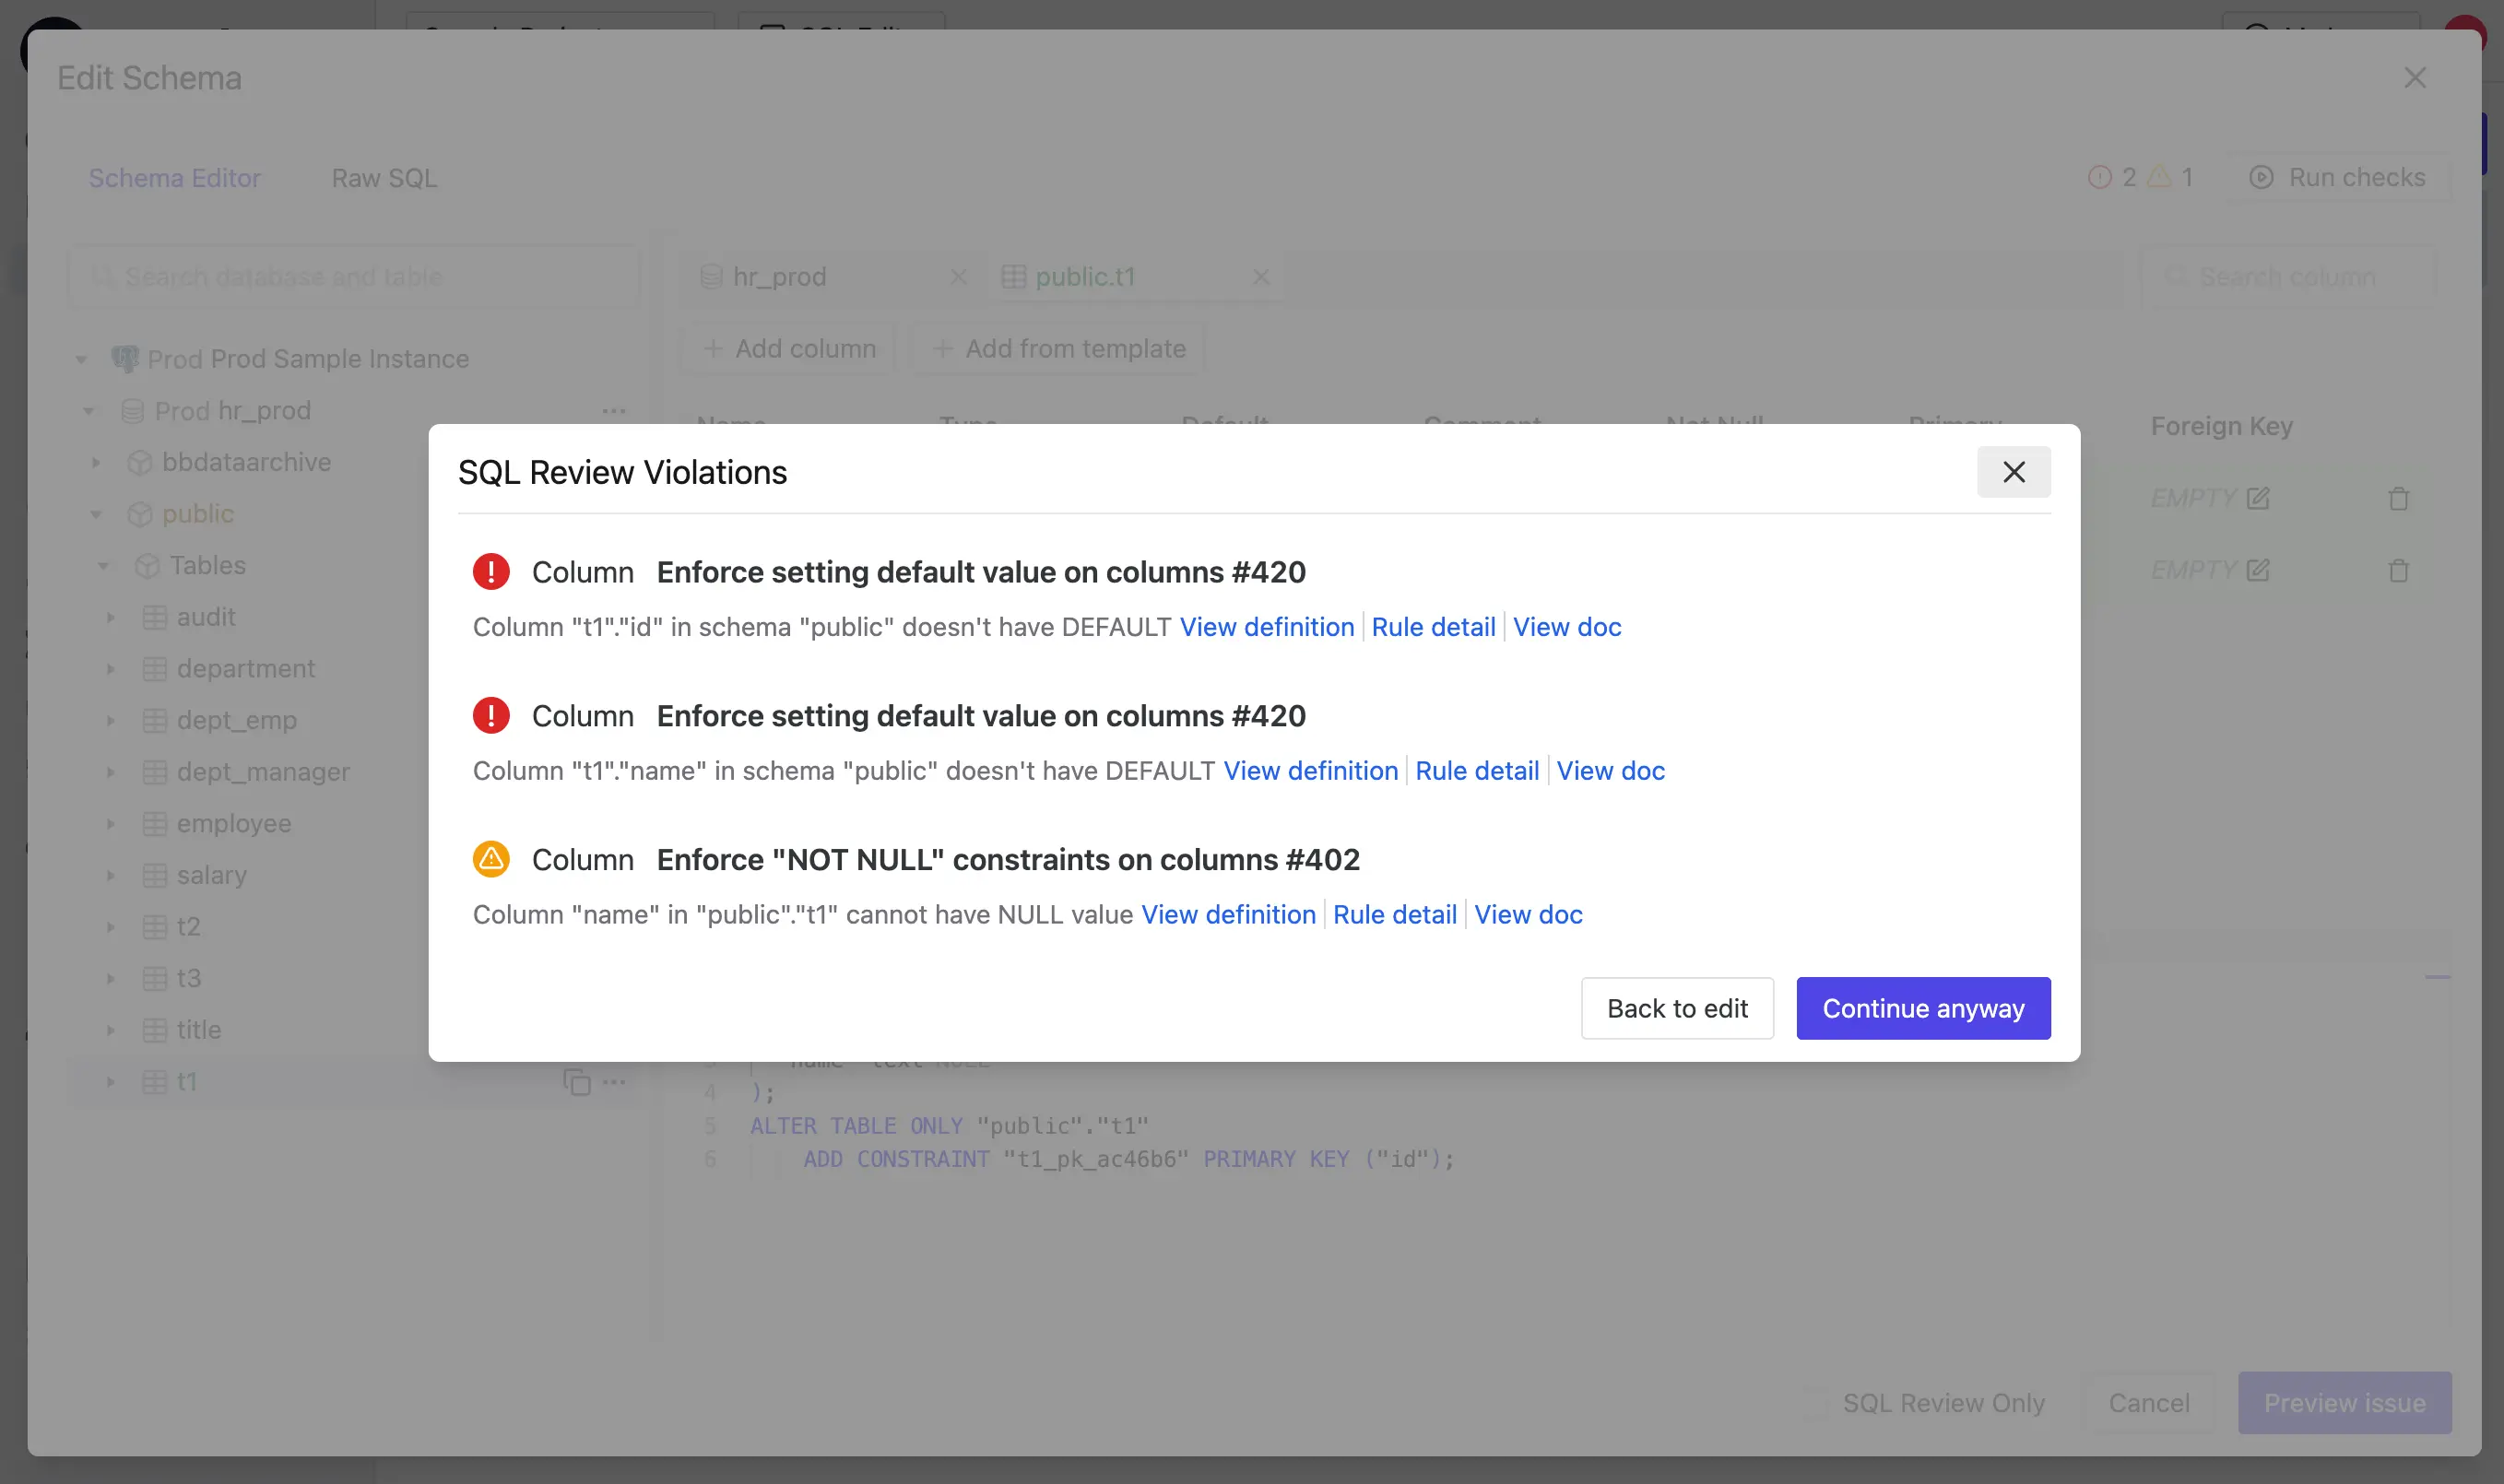Open View definition for NOT NULL violation
Screen dimensions: 2504x1484
[1228, 915]
